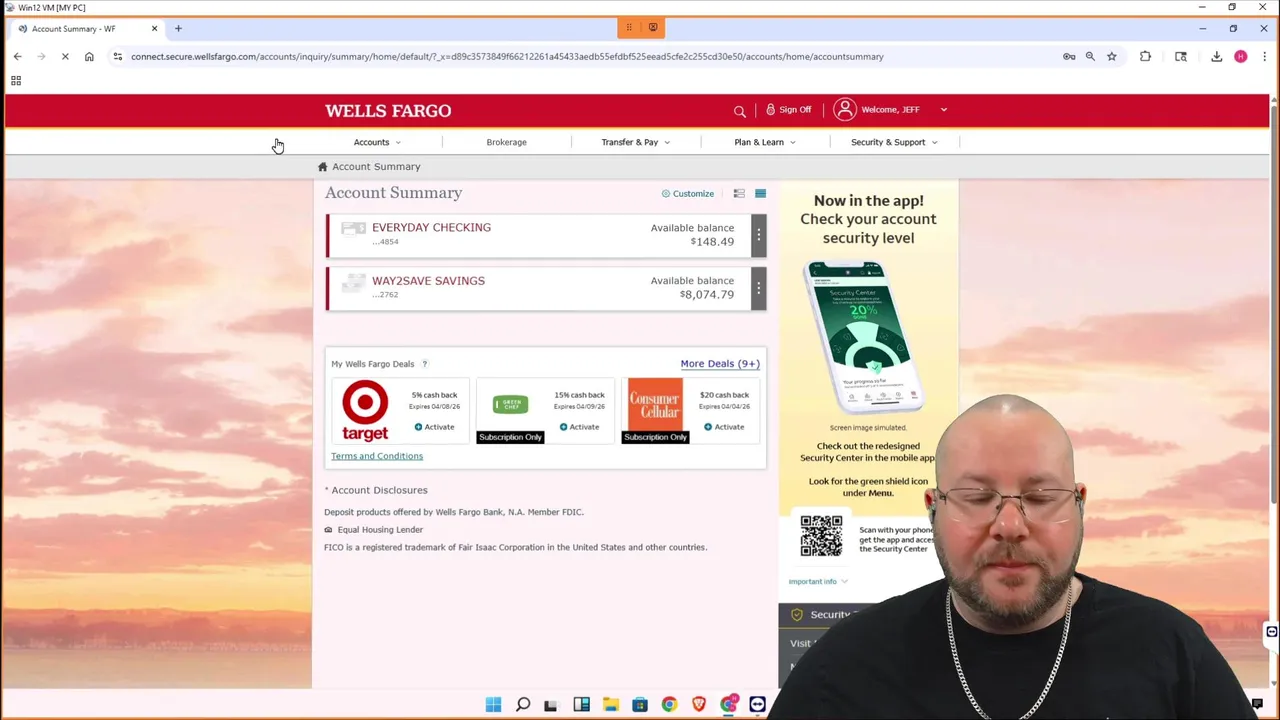Expand the Welcome JEFF dropdown arrow
The width and height of the screenshot is (1280, 720).
(943, 110)
